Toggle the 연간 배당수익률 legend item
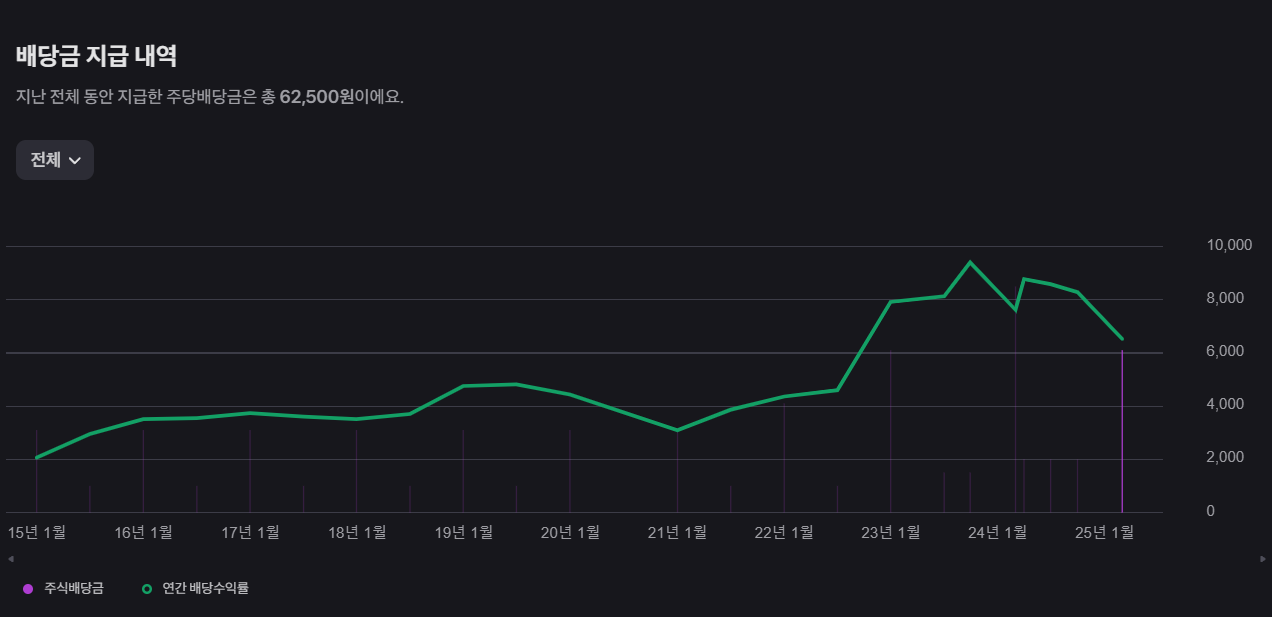 tap(195, 589)
